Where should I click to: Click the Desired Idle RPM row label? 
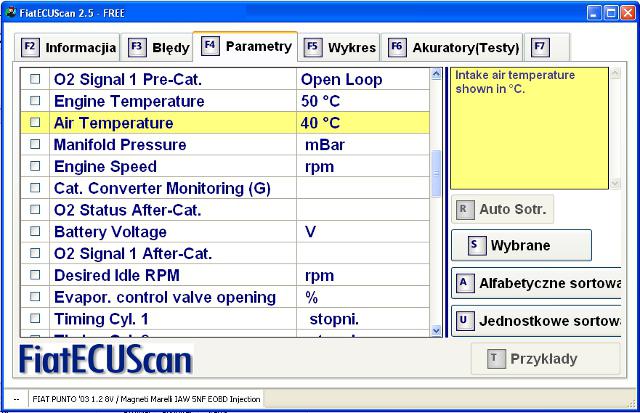tap(117, 275)
